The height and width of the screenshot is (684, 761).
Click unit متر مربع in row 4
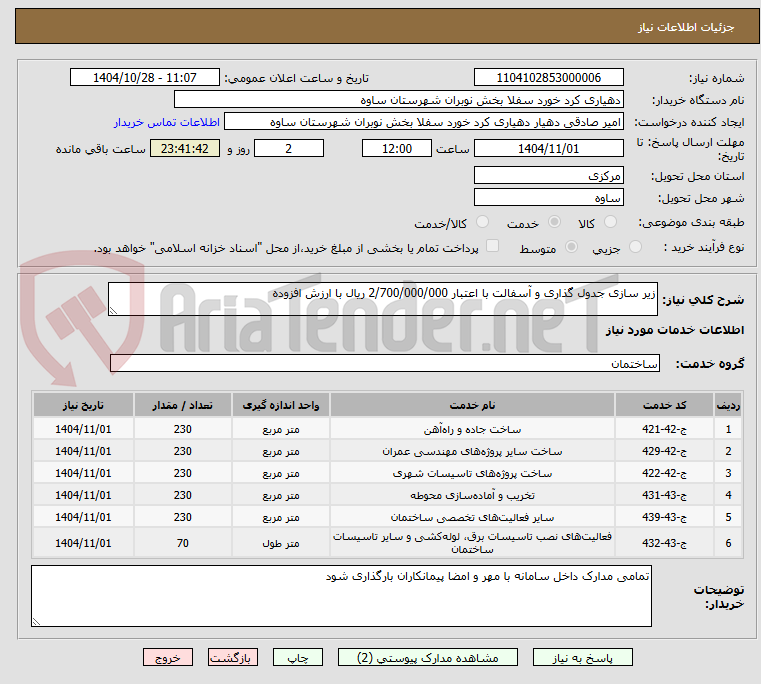281,496
